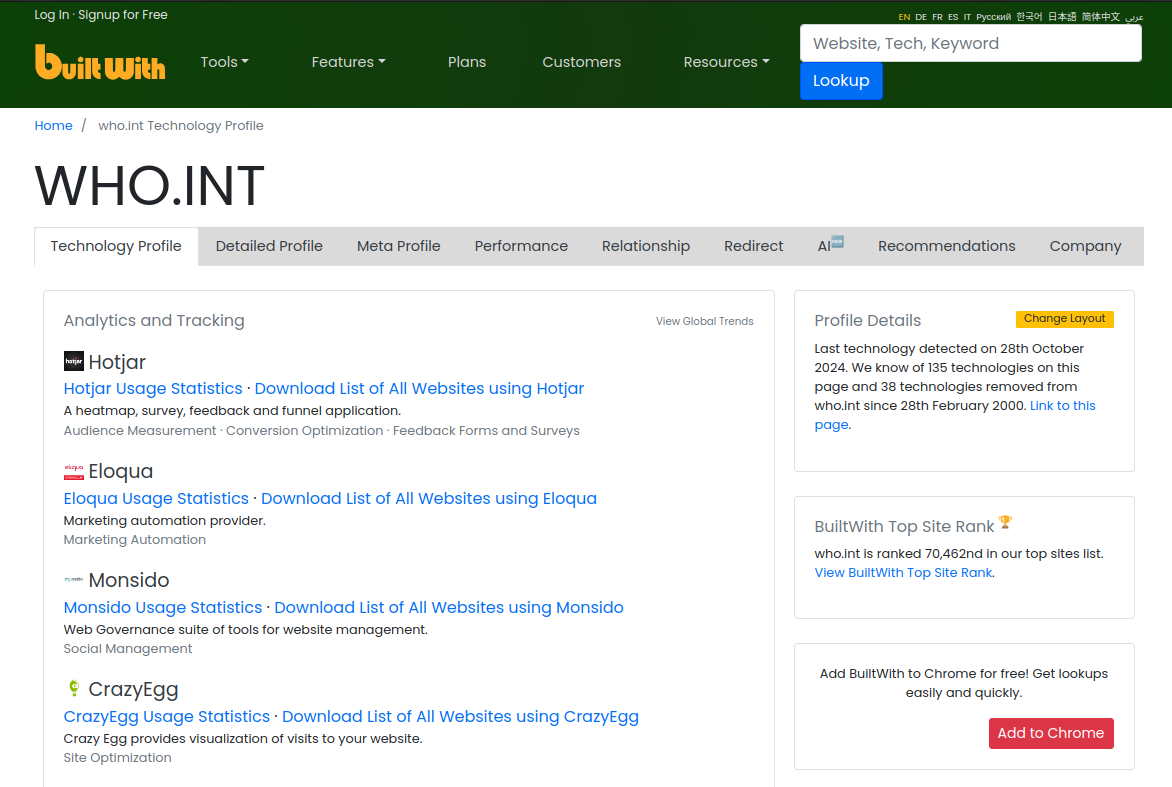Click the trophy icon beside Top Site Rank
Image resolution: width=1172 pixels, height=787 pixels.
pyautogui.click(x=1005, y=522)
